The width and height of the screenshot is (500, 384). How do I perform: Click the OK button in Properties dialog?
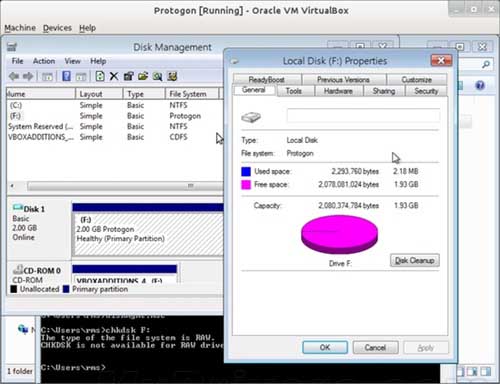pos(325,347)
